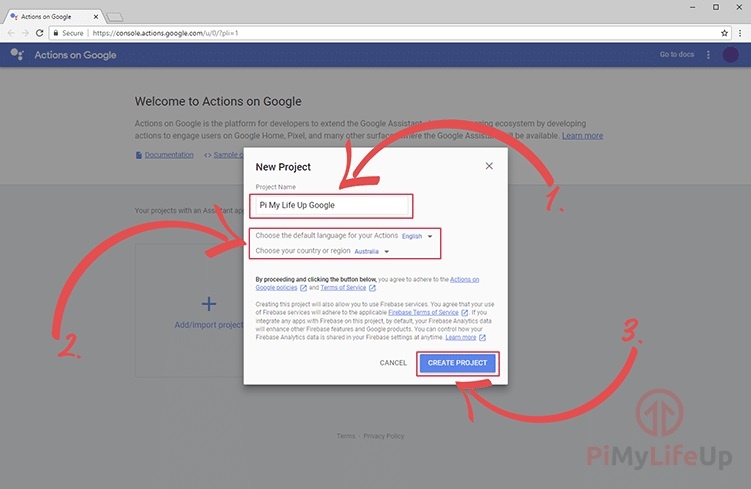Click the browser back arrow
Screen dimensions: 751x489
pyautogui.click(x=11, y=32)
